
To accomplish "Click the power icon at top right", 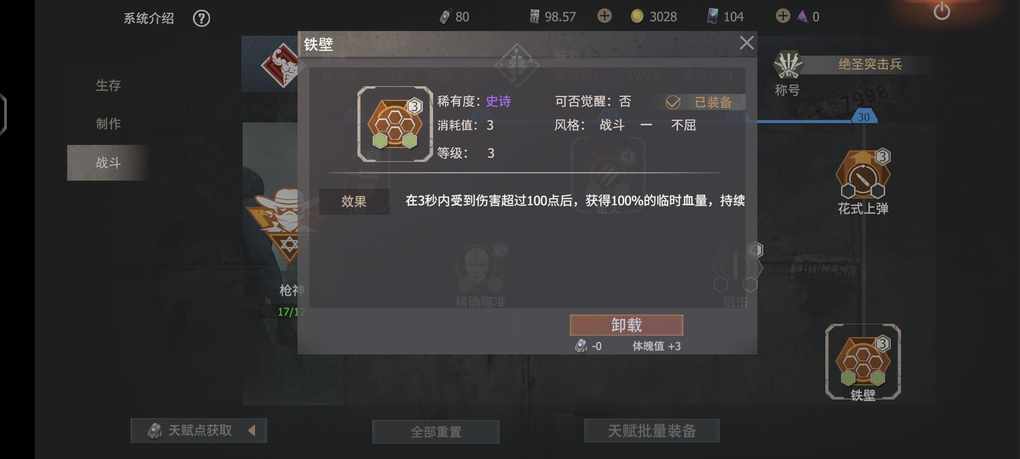I will click(941, 11).
